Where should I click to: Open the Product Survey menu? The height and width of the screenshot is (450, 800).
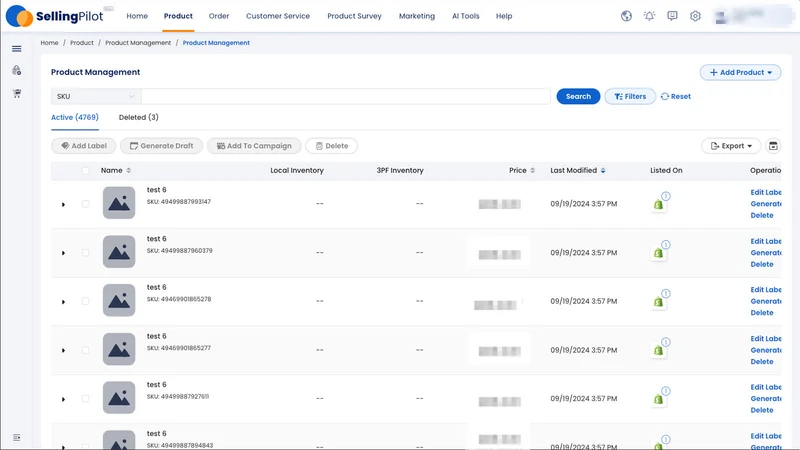(354, 16)
